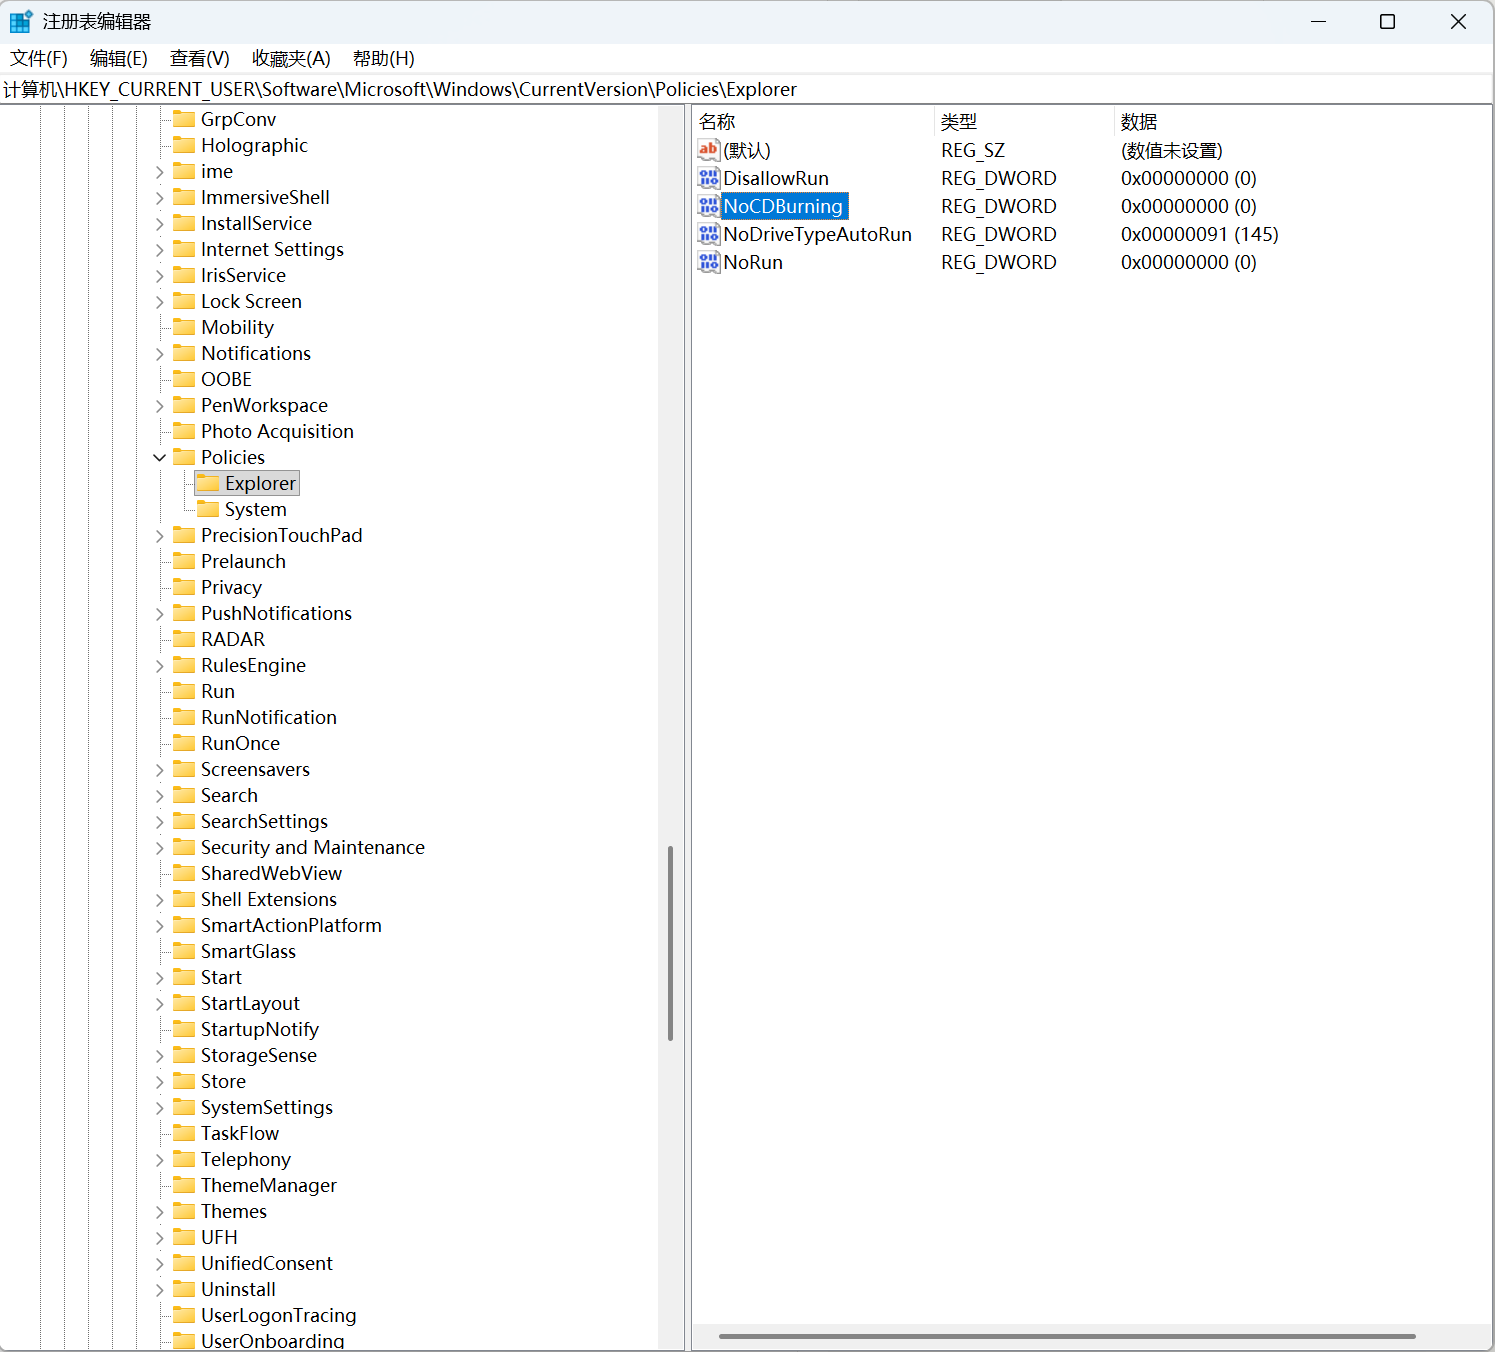Click the 类型 column header
Screen dimensions: 1495x1352
tap(958, 122)
